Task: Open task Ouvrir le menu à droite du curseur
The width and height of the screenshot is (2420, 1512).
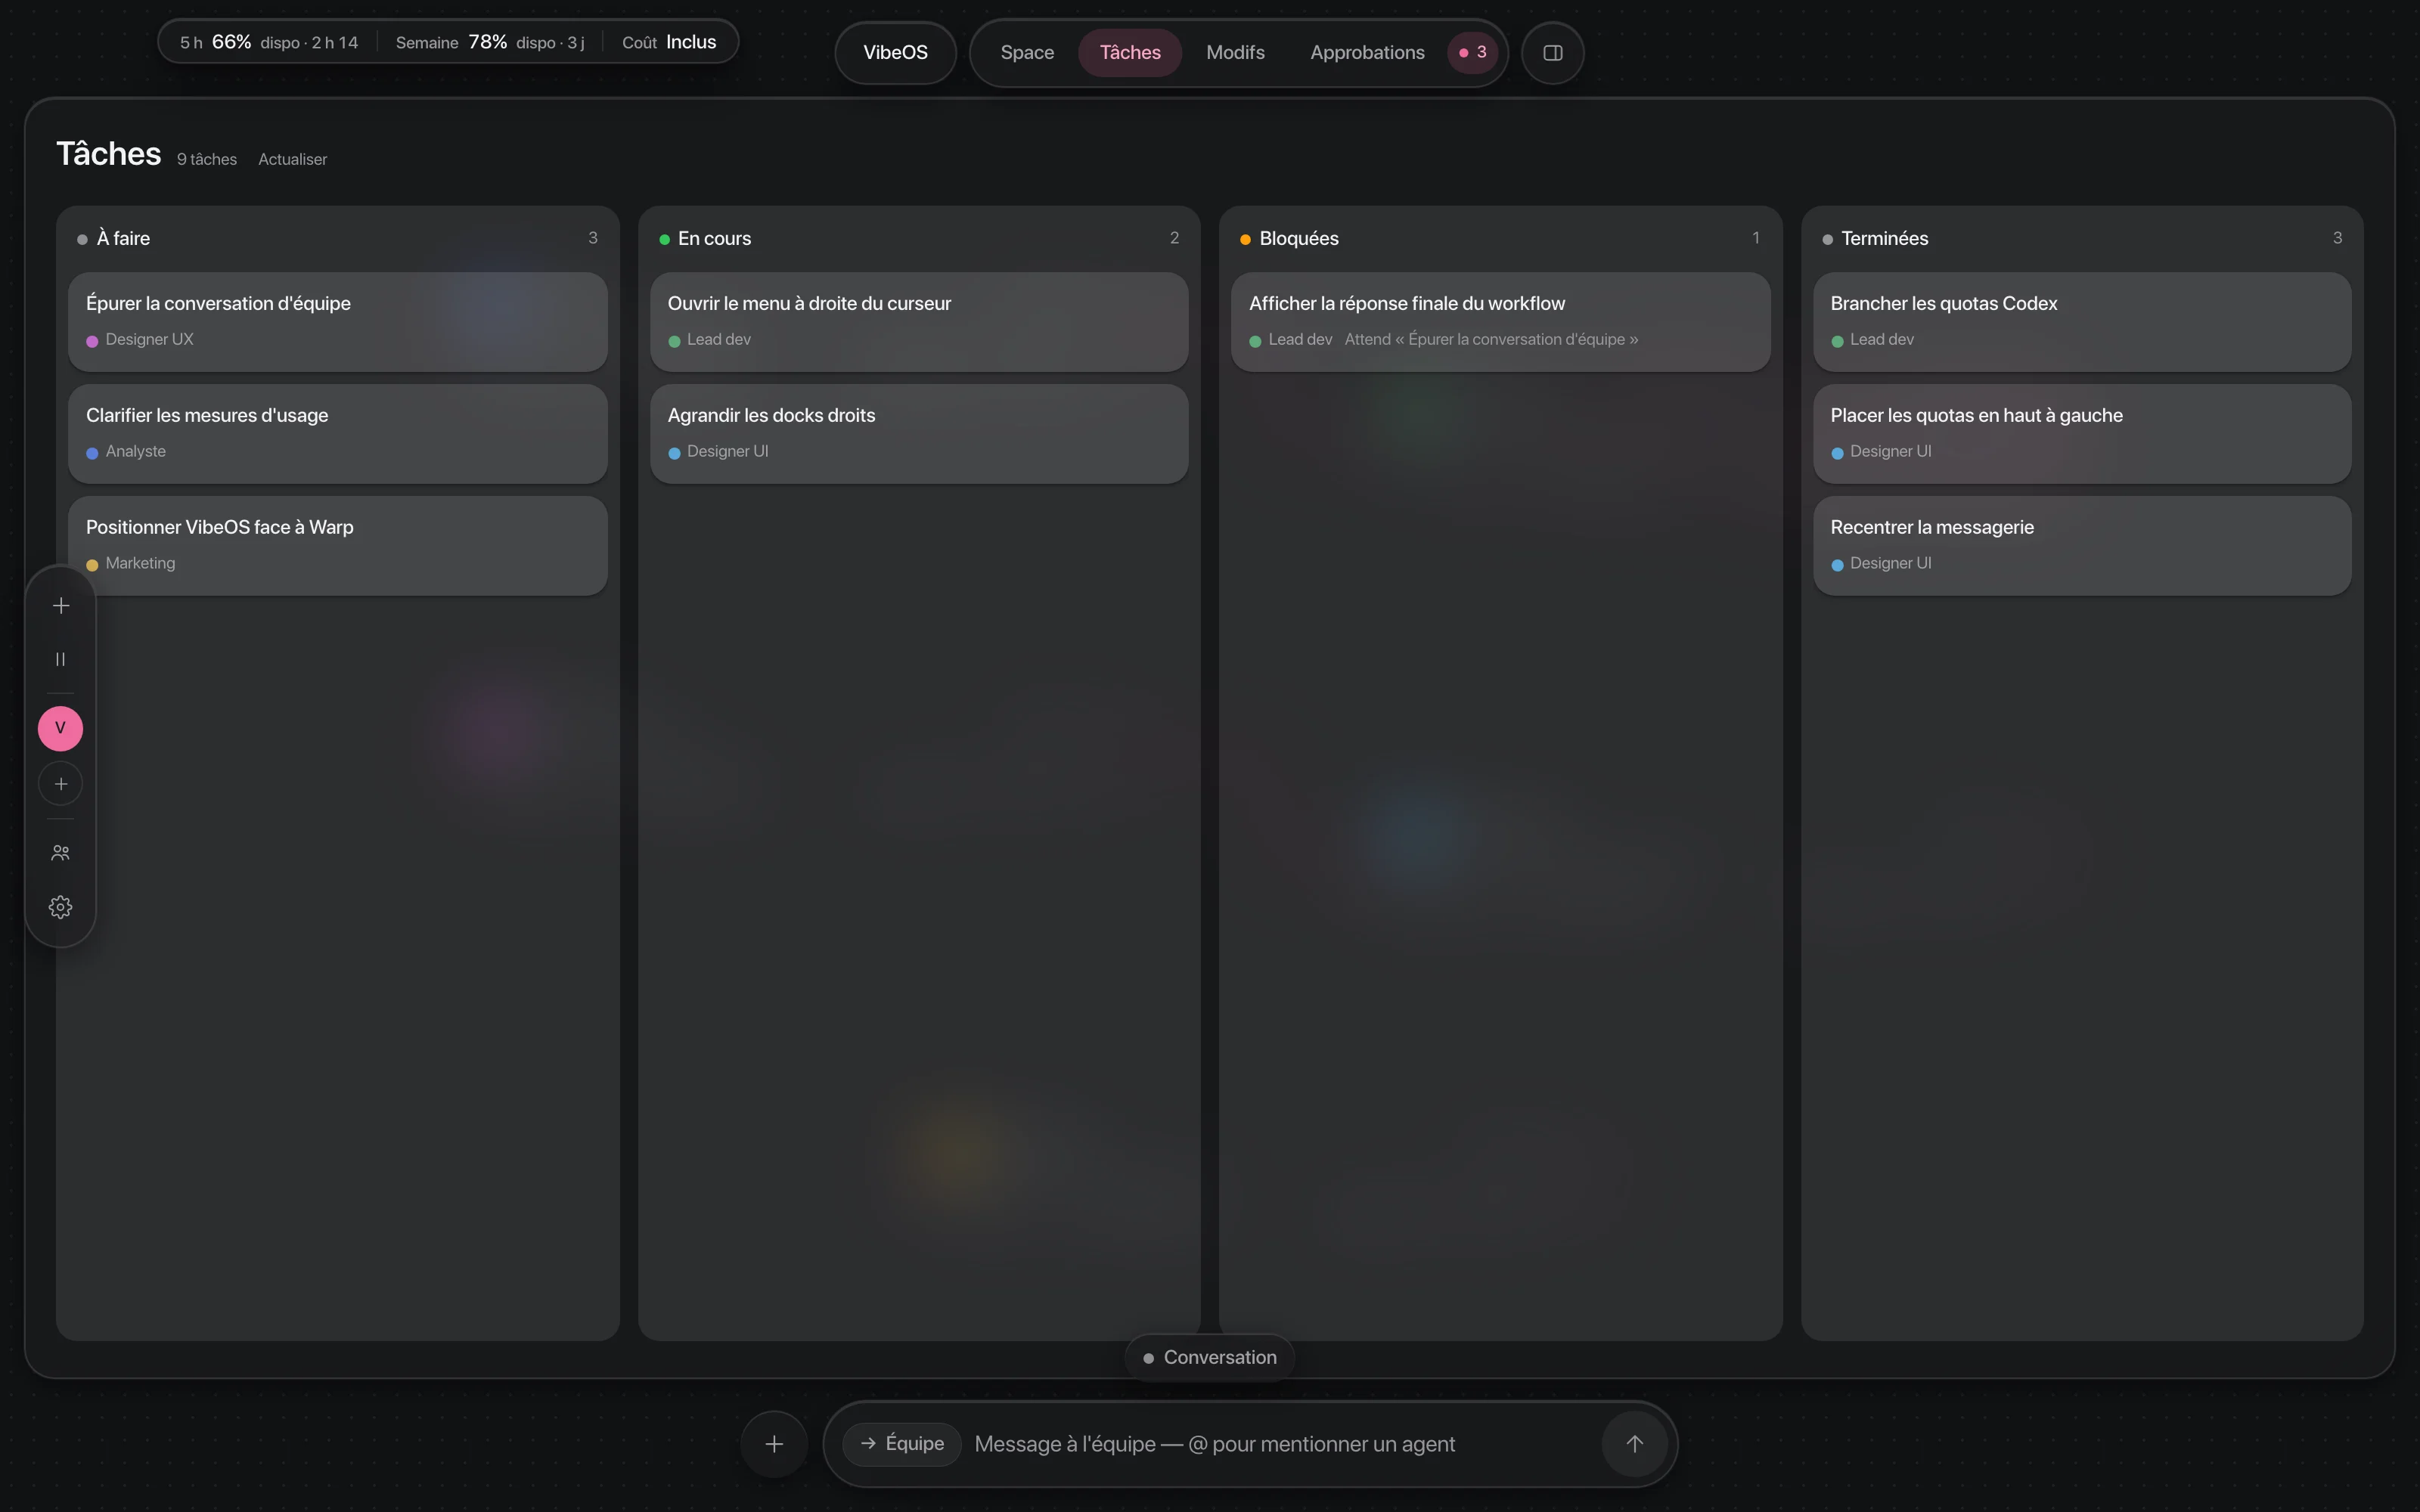Action: [919, 321]
